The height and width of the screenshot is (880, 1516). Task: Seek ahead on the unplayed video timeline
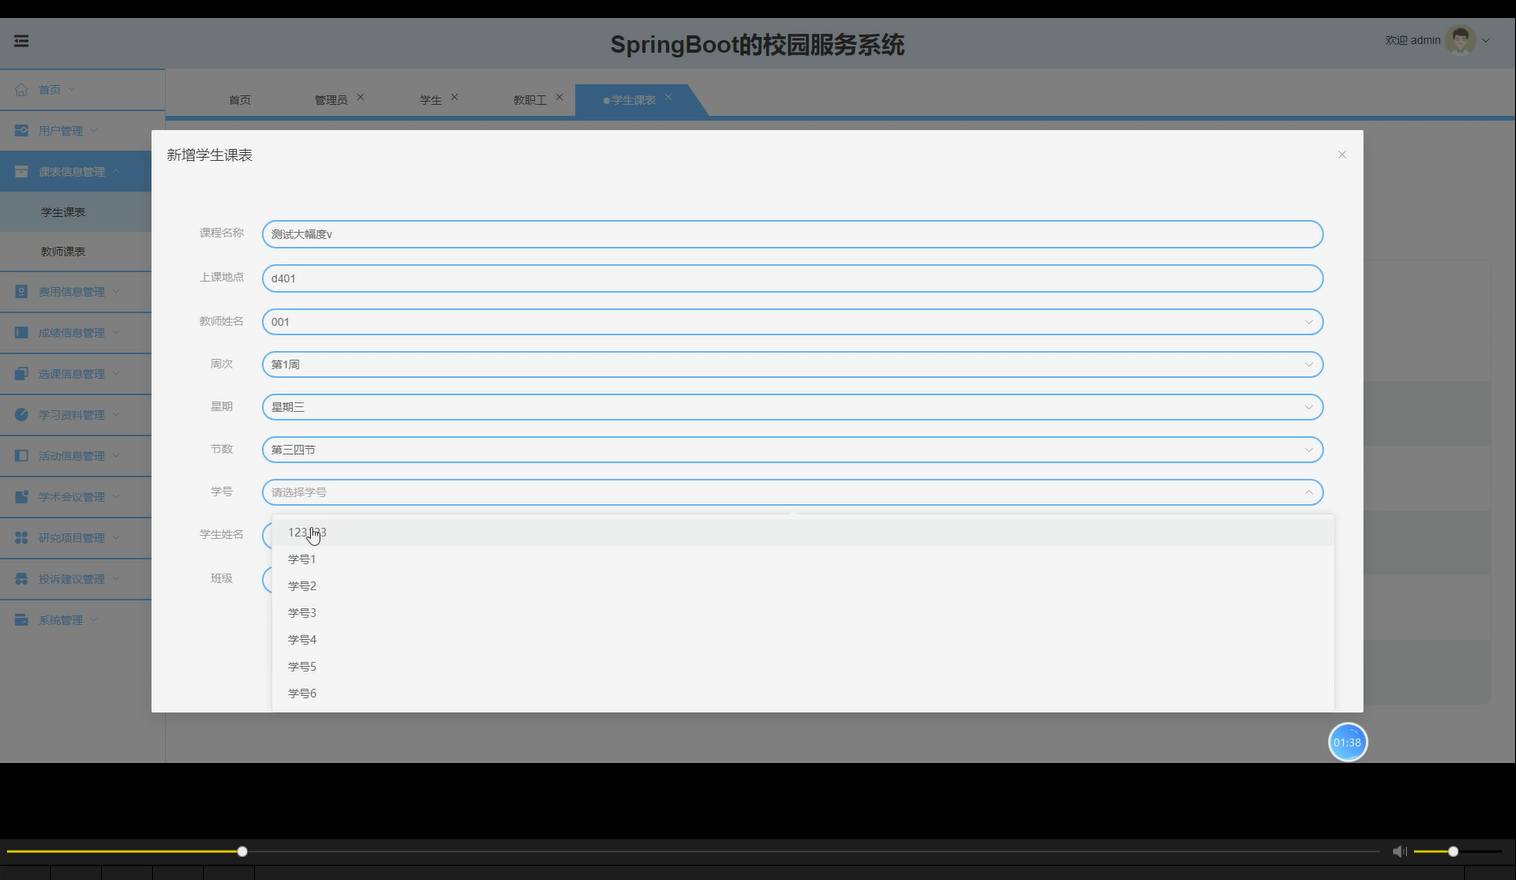click(814, 851)
